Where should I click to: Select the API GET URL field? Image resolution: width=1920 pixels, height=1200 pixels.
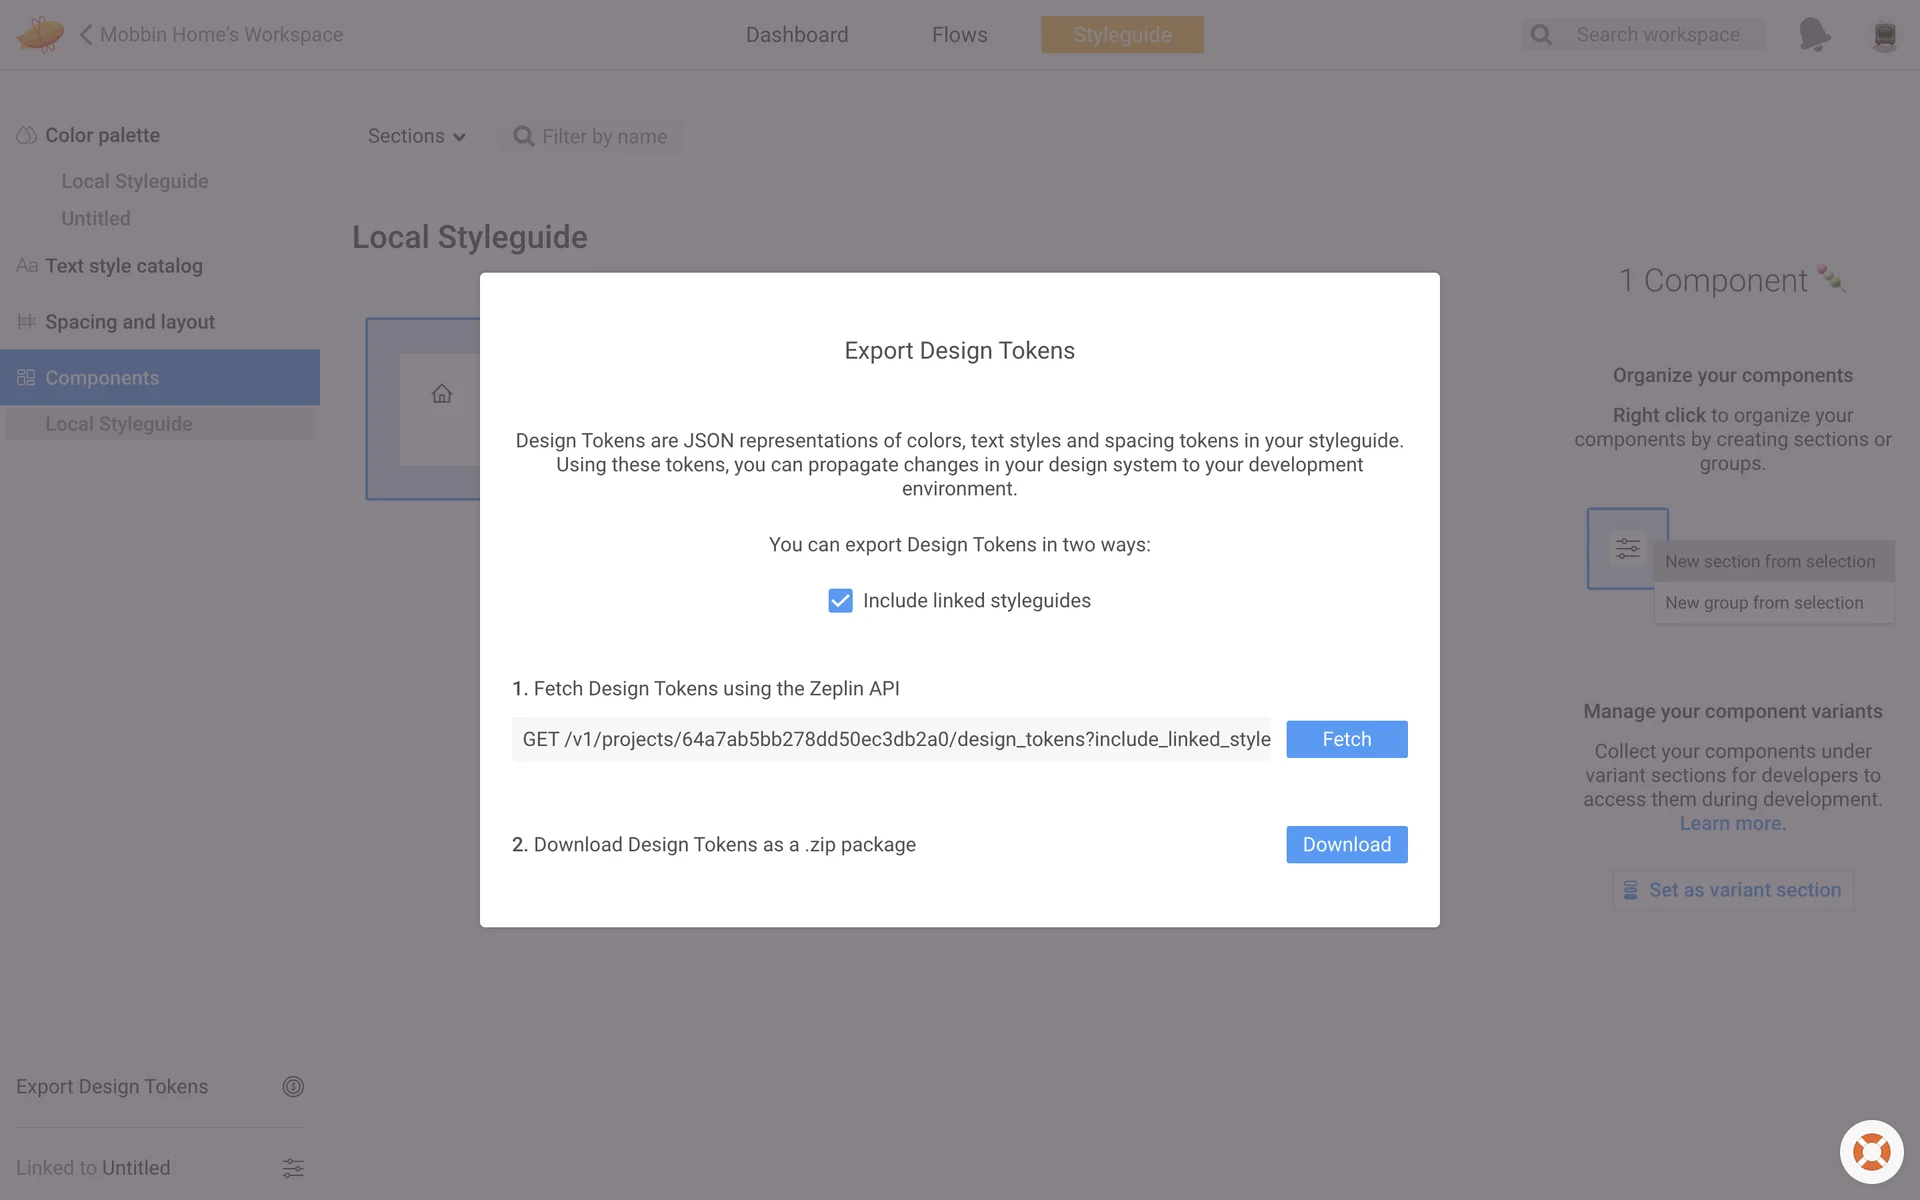click(890, 740)
